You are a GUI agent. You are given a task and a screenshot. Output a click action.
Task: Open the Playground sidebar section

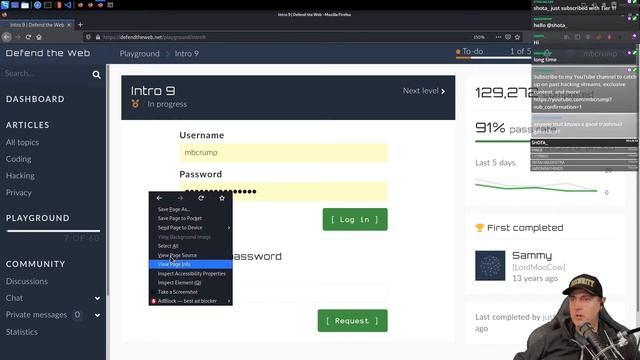click(38, 218)
